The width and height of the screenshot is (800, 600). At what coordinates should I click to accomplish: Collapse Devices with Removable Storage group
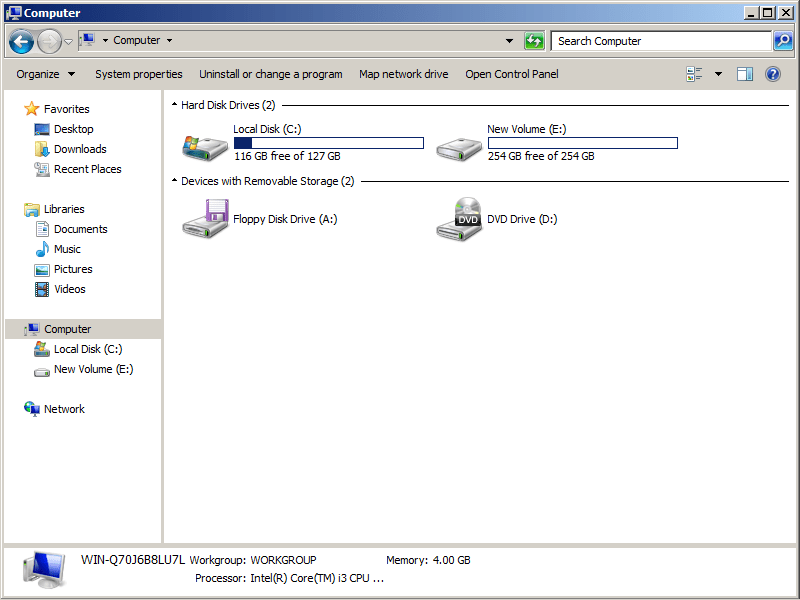(174, 181)
